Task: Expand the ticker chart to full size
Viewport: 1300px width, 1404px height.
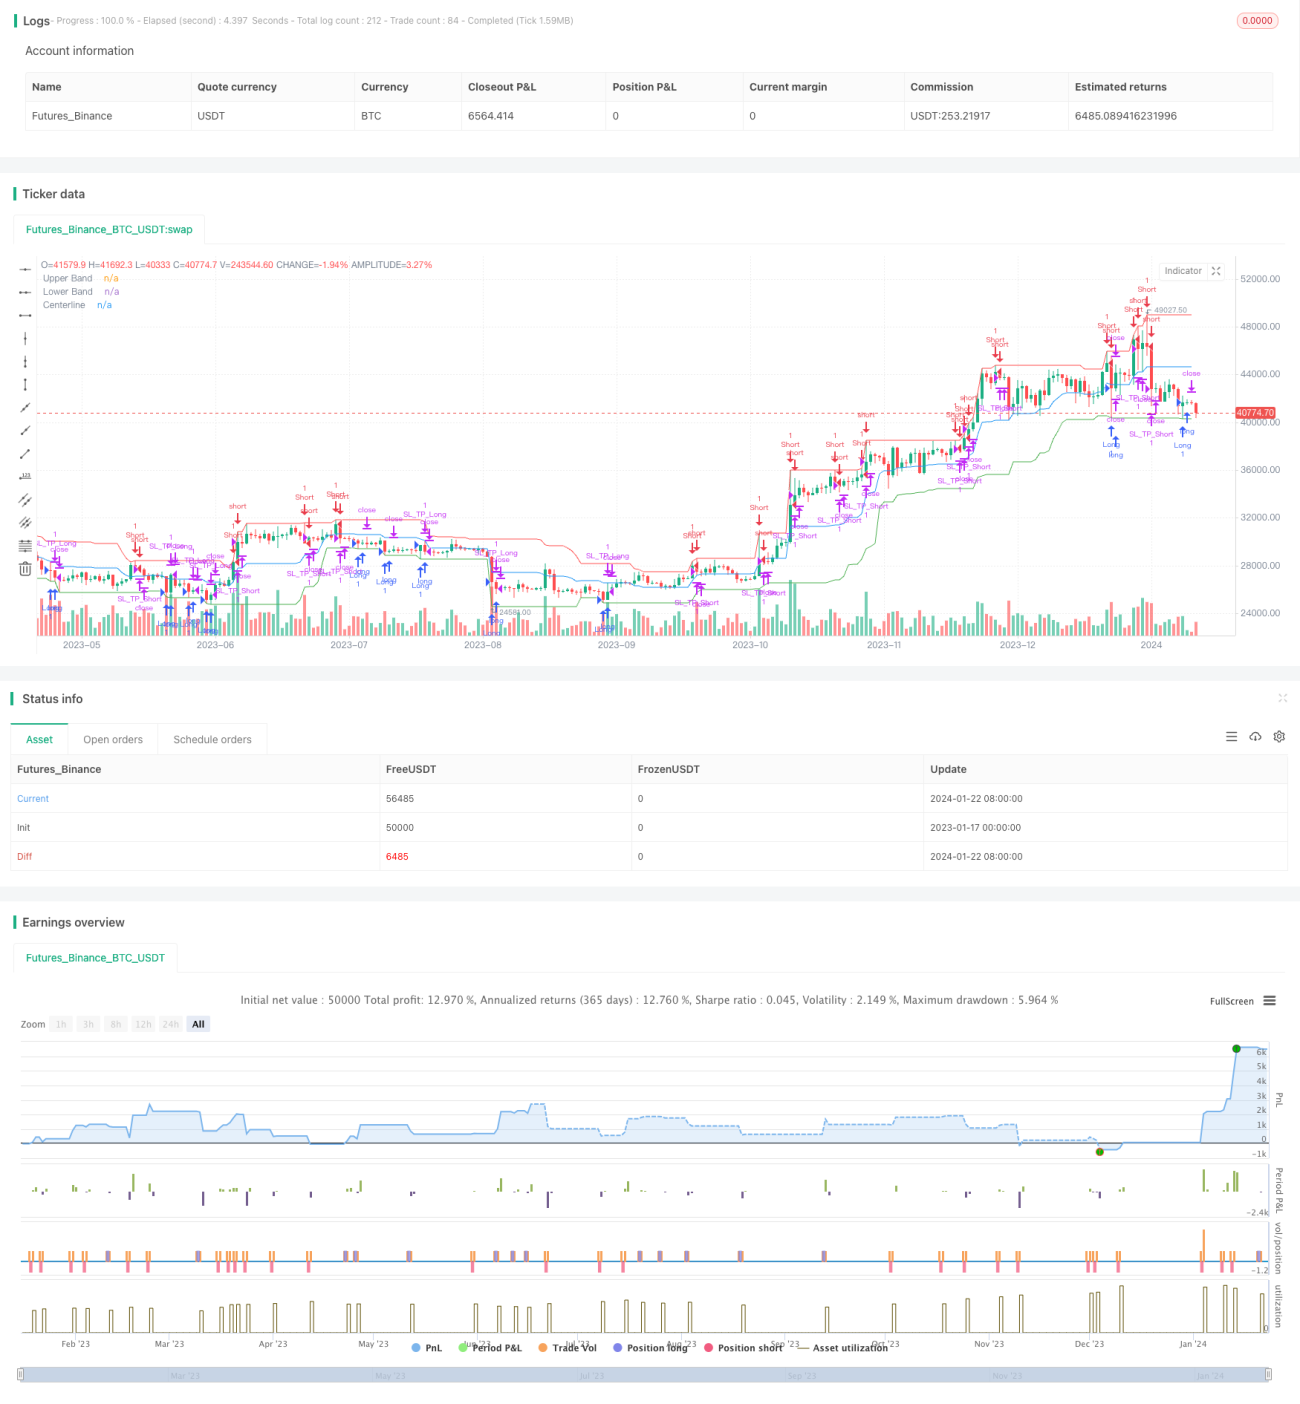Action: click(1216, 271)
